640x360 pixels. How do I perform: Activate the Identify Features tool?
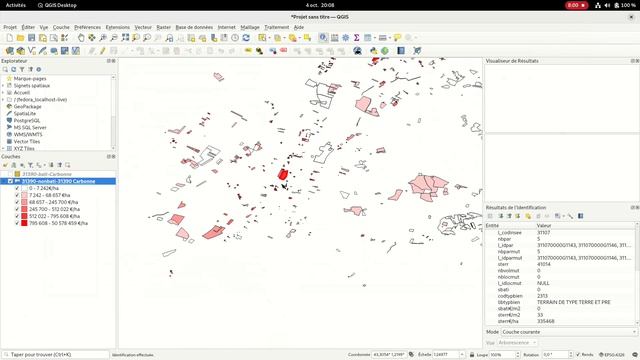click(x=323, y=38)
